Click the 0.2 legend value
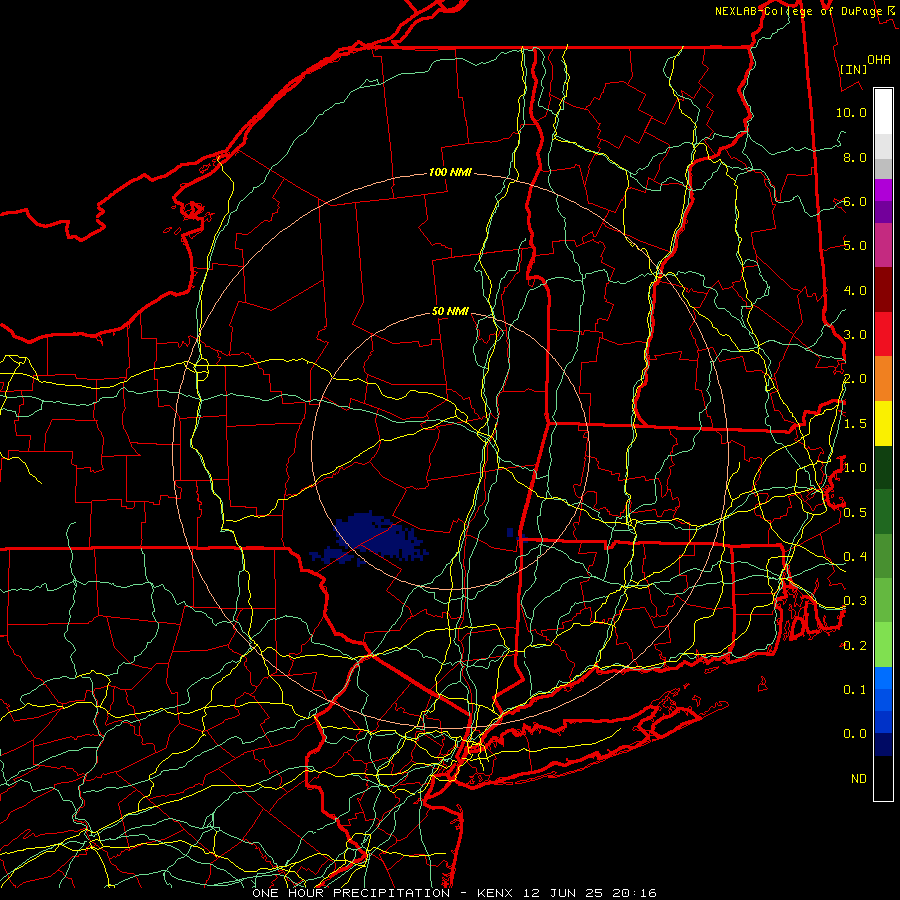900x900 pixels. click(x=855, y=646)
